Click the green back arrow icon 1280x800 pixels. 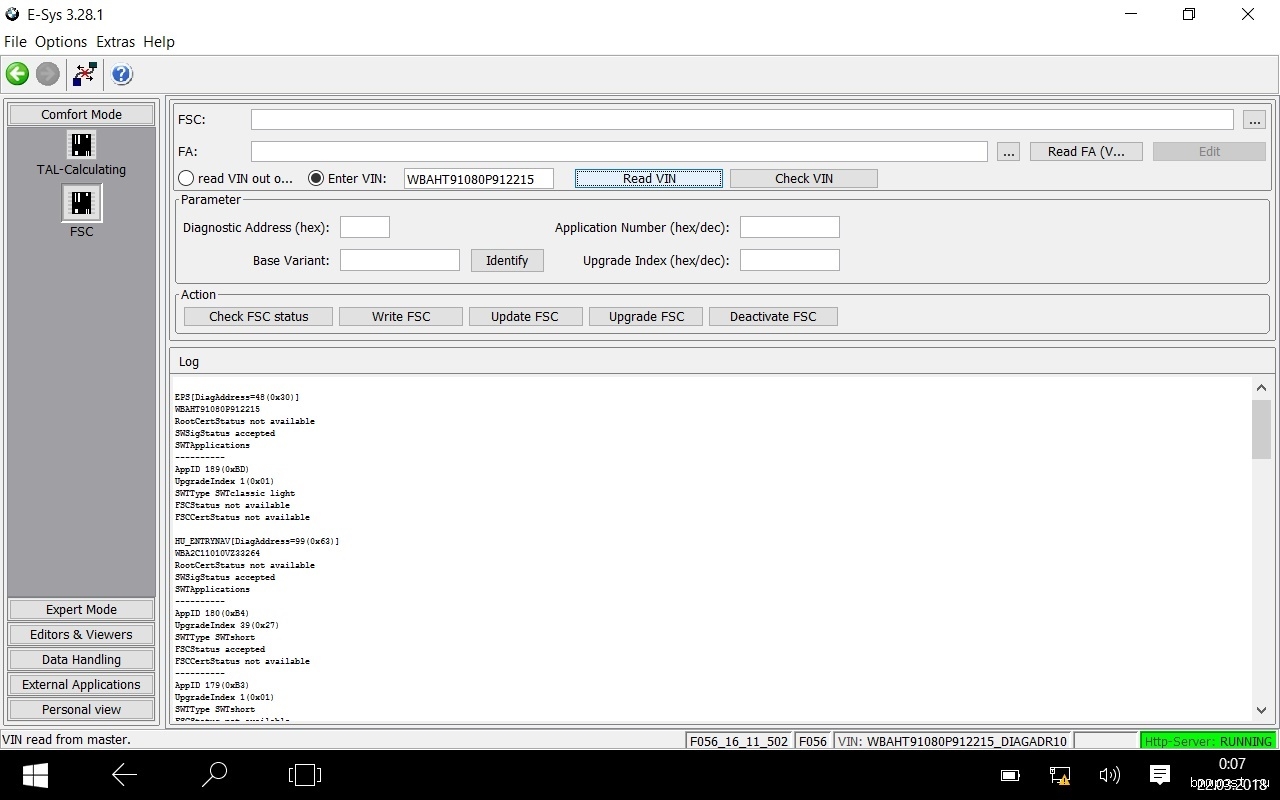tap(17, 74)
